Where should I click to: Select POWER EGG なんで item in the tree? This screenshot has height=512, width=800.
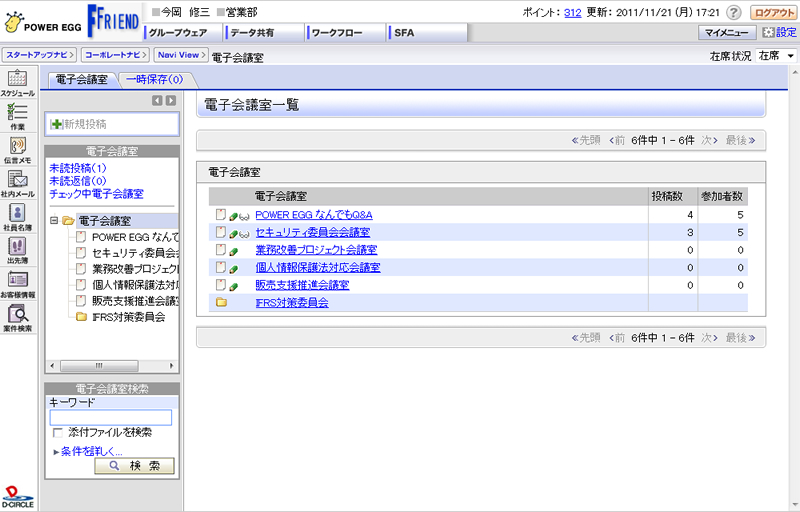(x=135, y=237)
